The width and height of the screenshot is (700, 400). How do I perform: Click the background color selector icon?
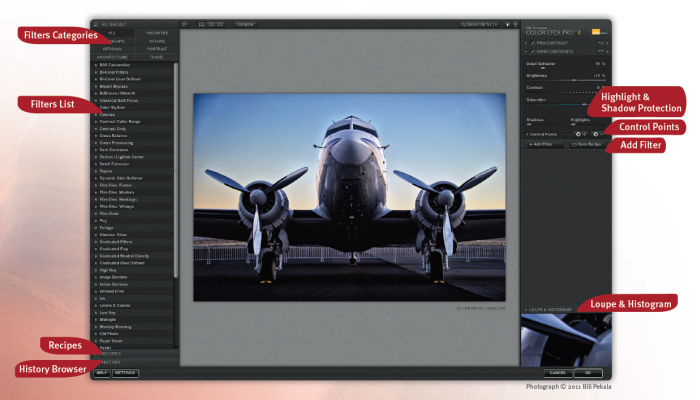click(508, 25)
